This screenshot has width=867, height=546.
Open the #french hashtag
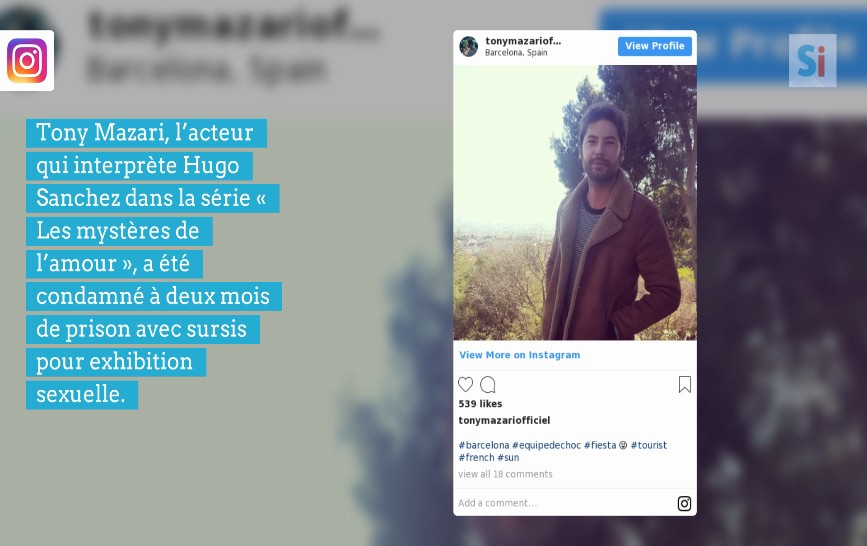point(476,457)
